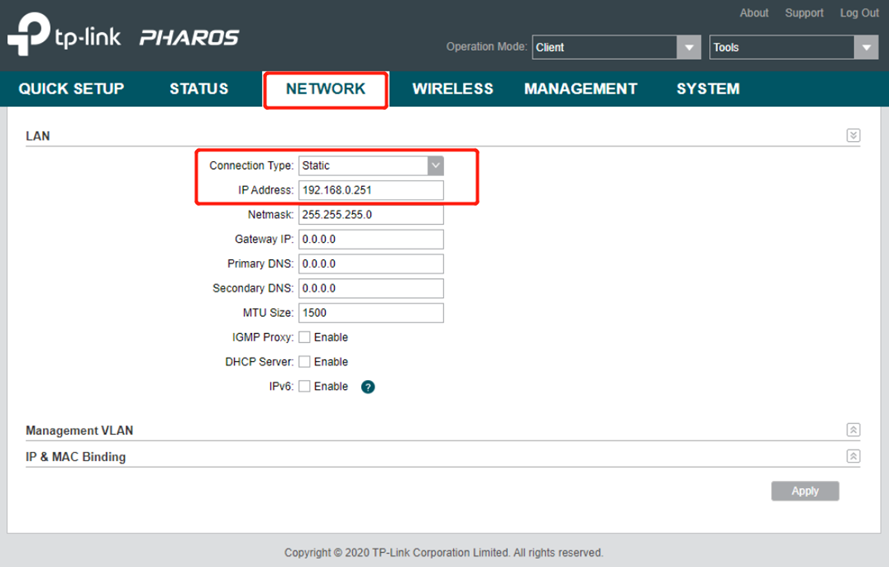Open the Wireless tab
Screen dimensions: 889x567
[452, 89]
